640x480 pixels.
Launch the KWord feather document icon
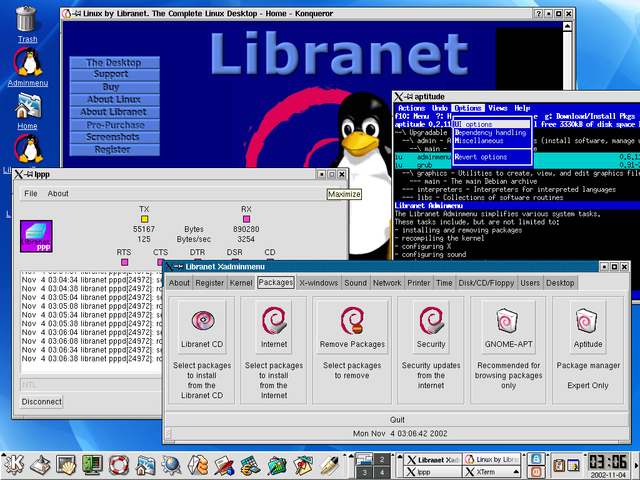(x=224, y=465)
